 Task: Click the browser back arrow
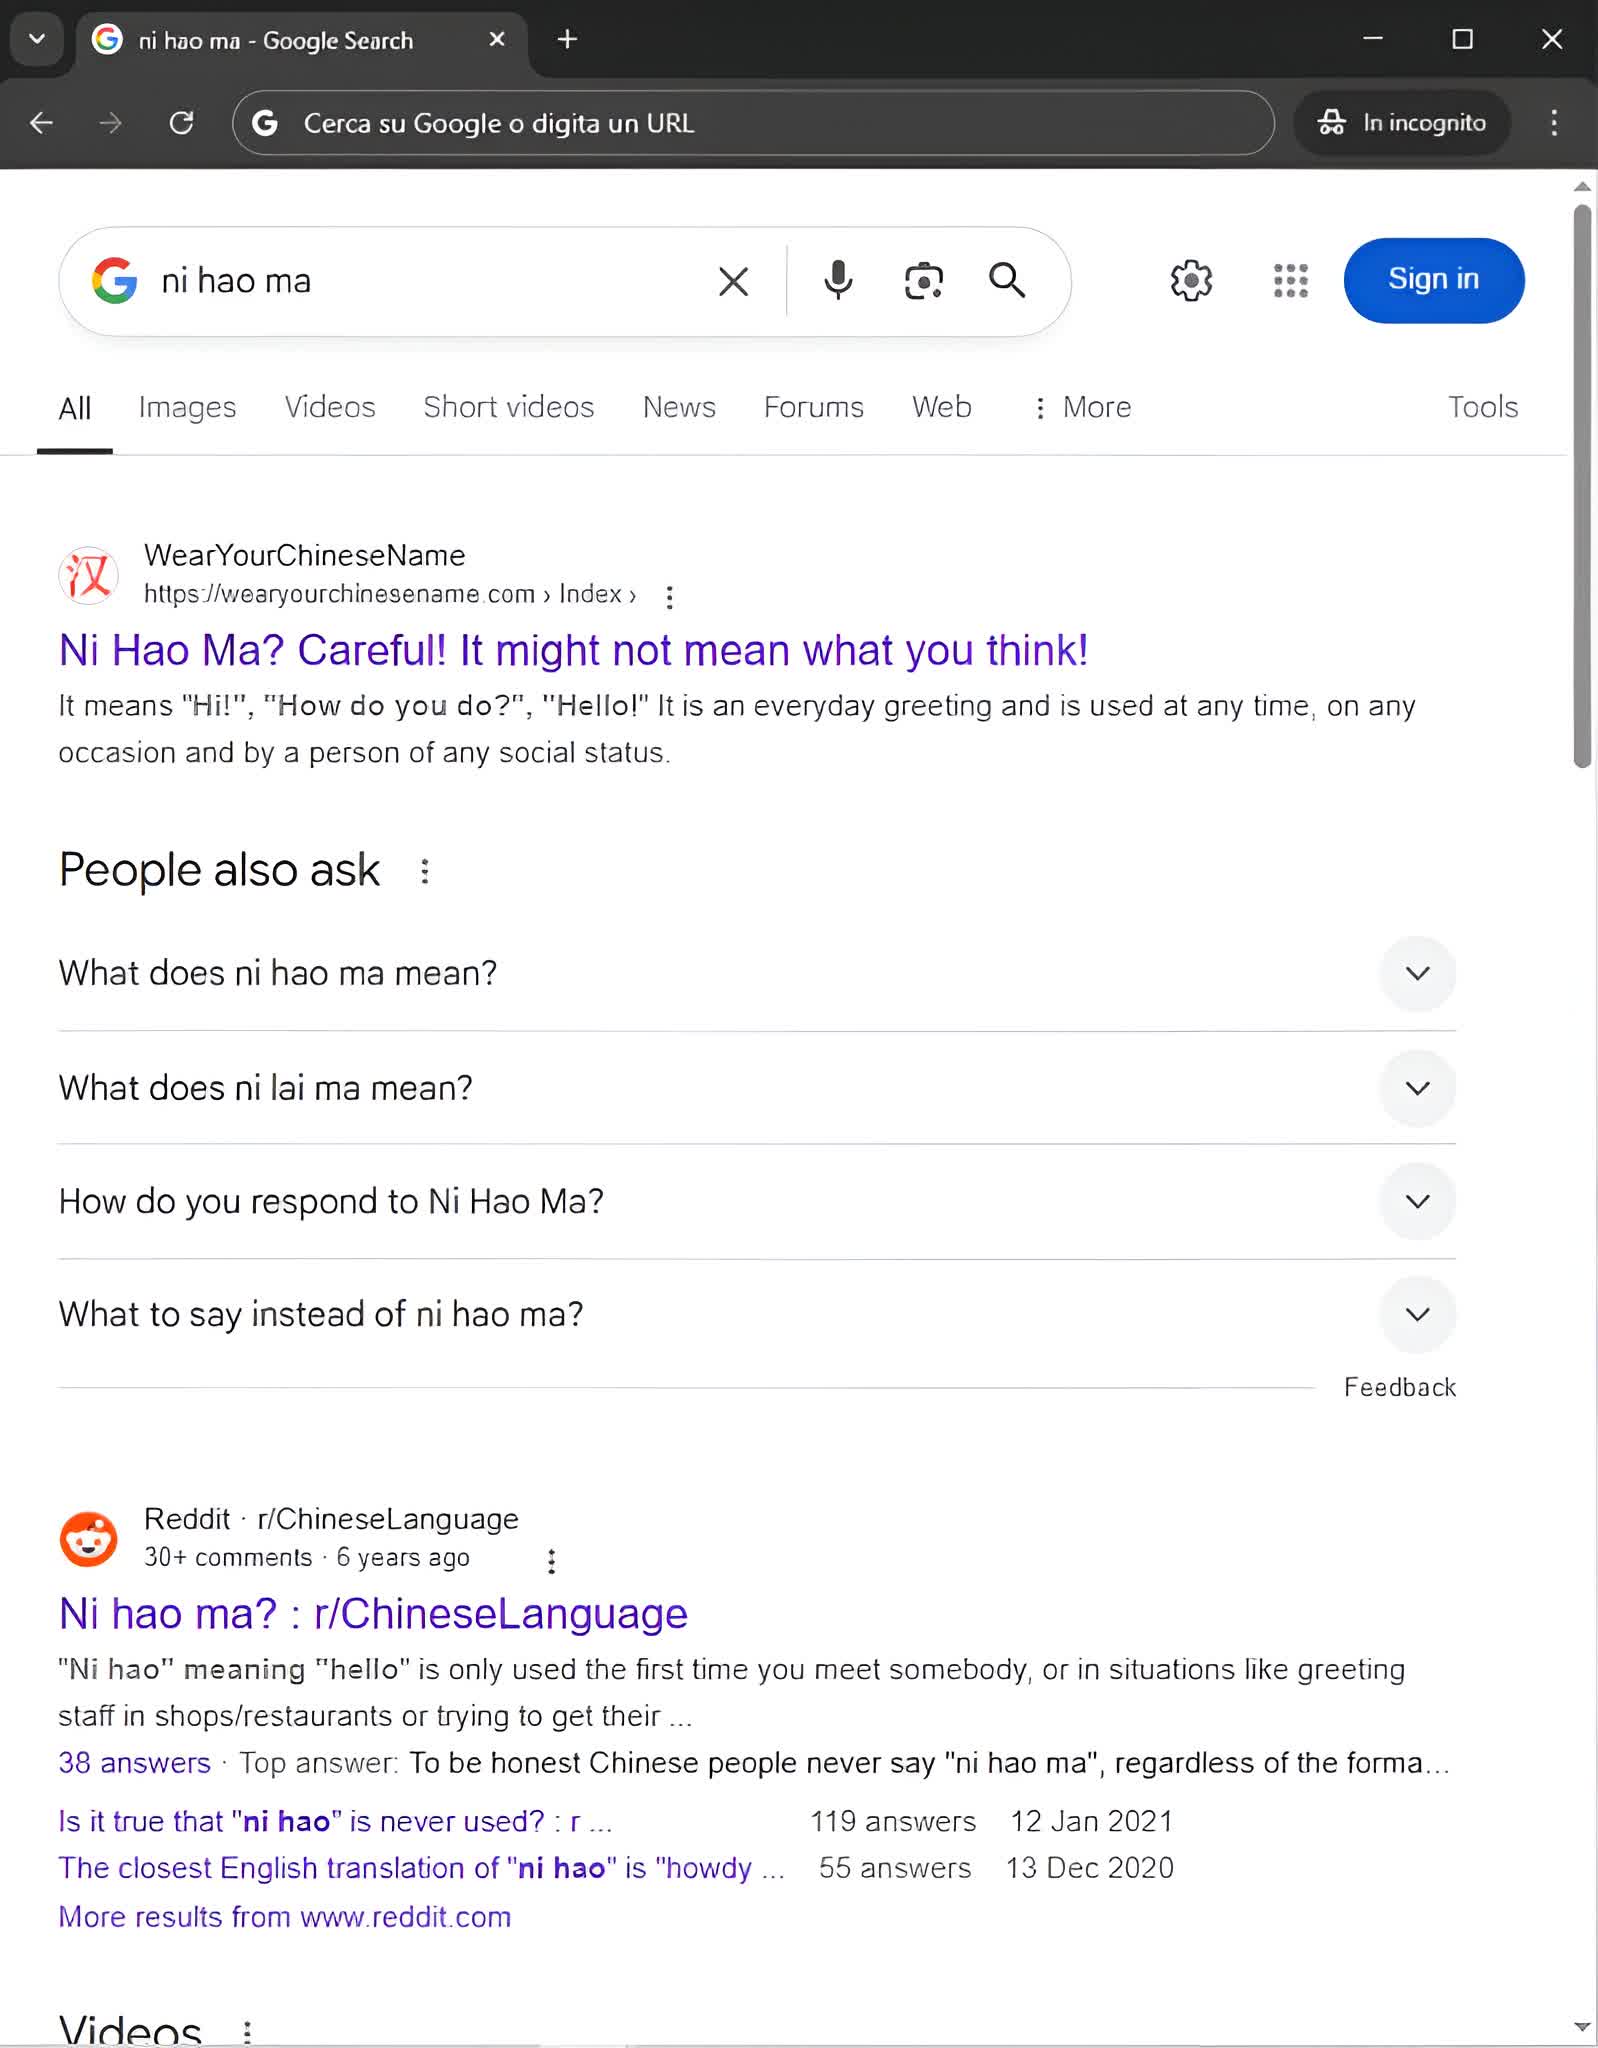(42, 123)
